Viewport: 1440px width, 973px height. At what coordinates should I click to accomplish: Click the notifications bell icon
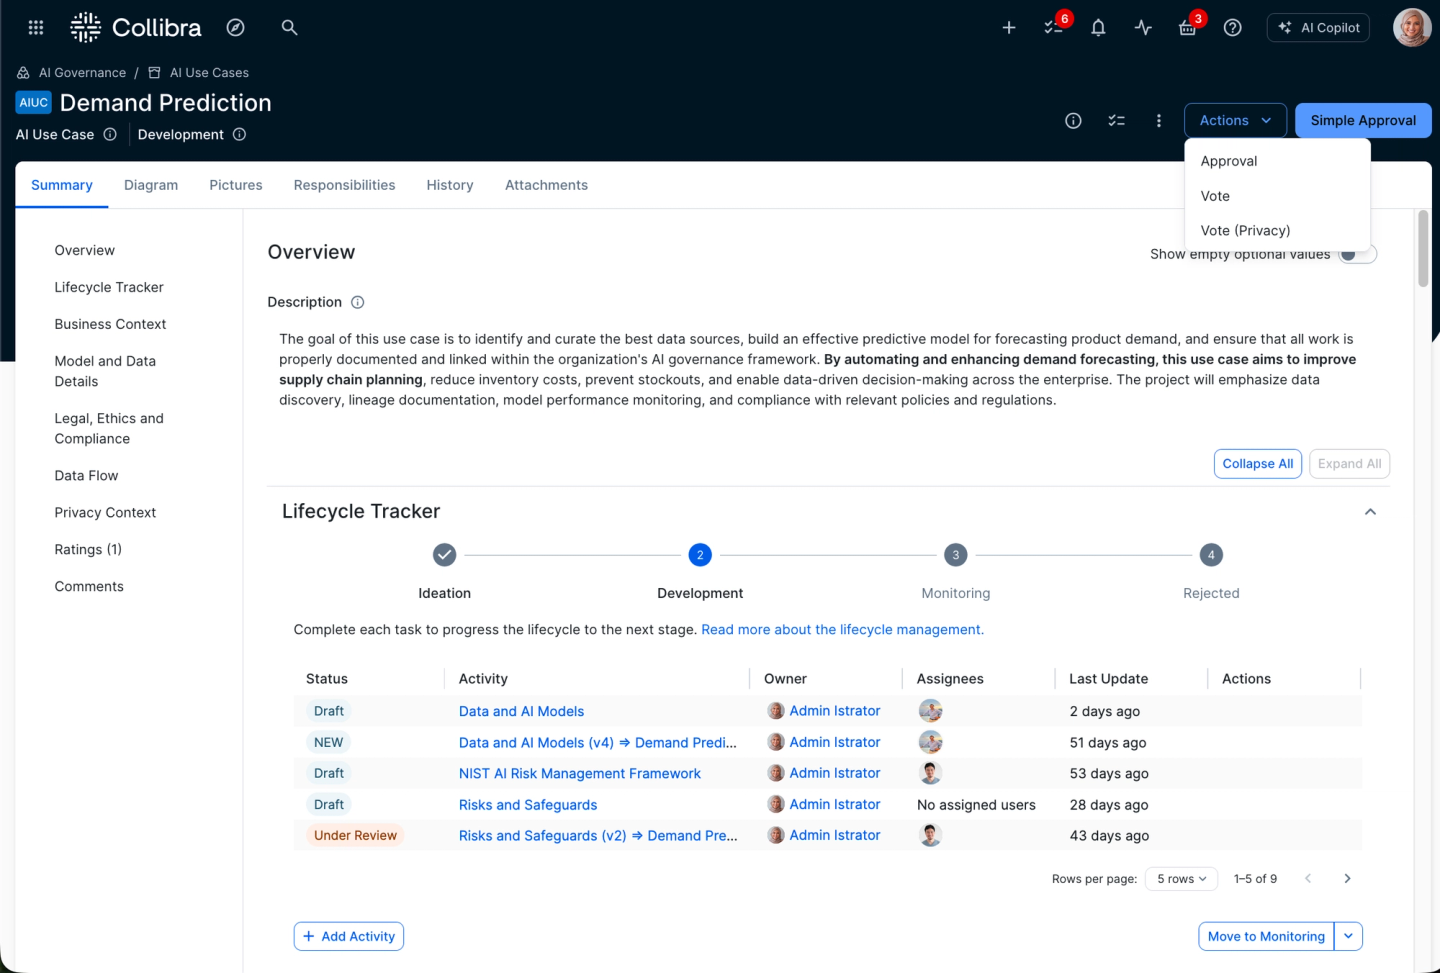coord(1097,27)
